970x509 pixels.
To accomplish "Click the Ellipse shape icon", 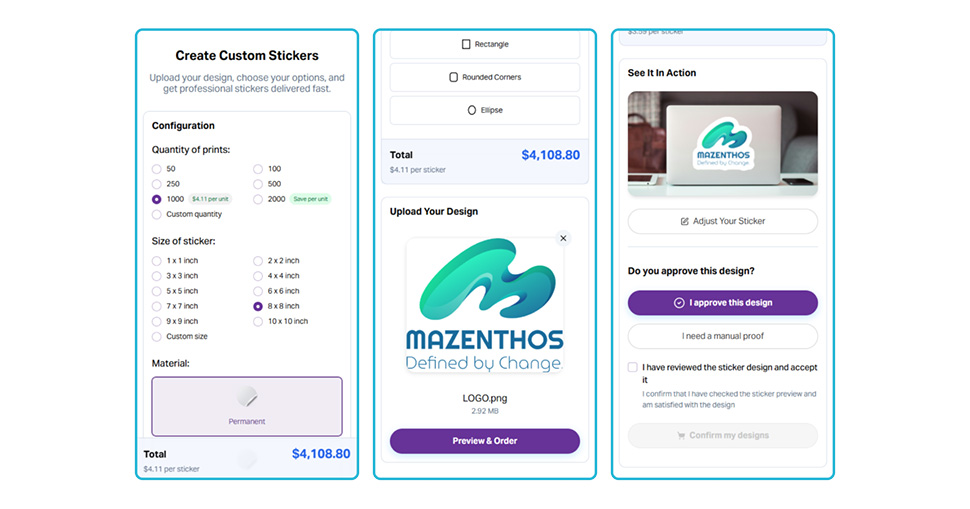I will pos(471,110).
